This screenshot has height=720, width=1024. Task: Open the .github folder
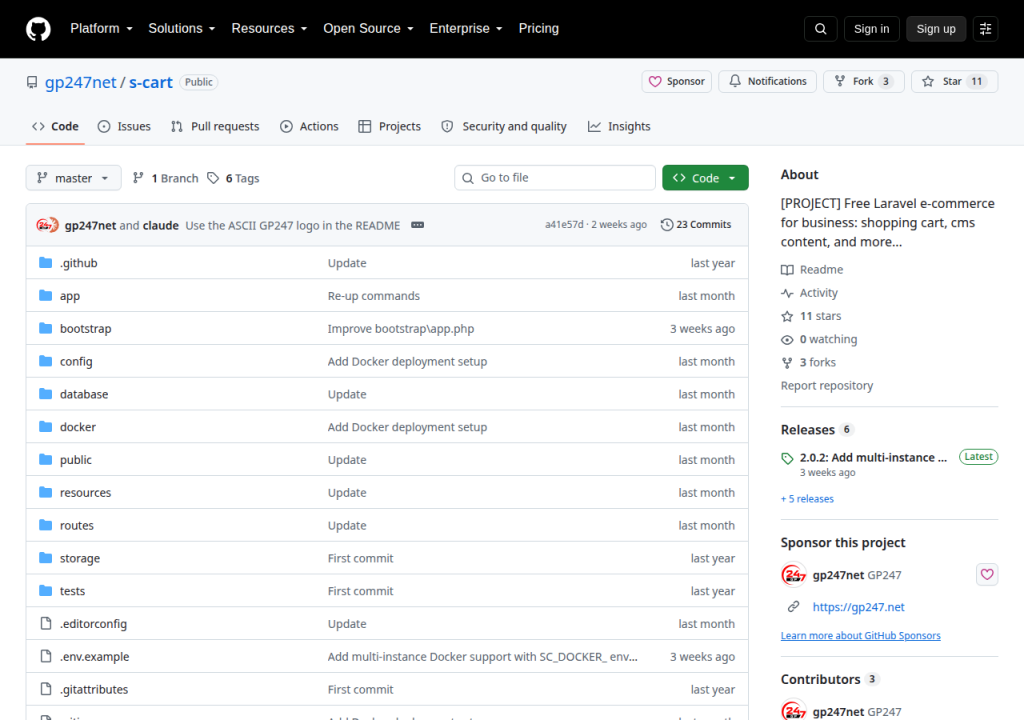pos(78,263)
